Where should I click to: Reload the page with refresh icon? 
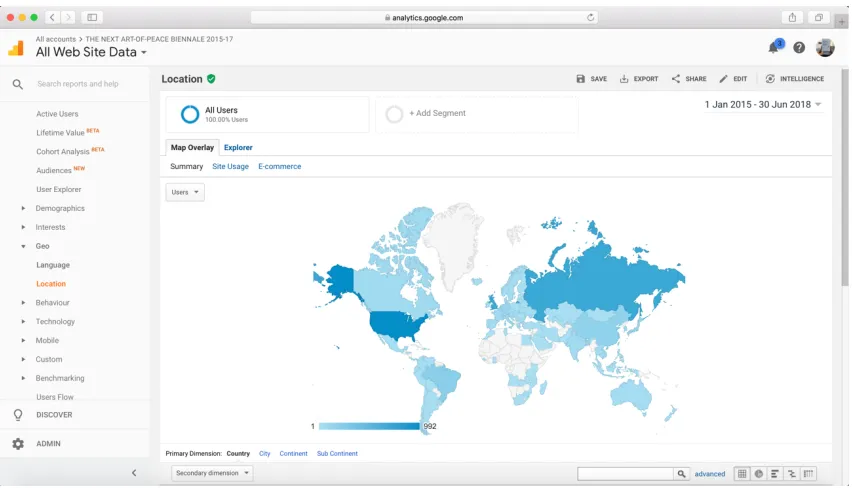point(590,17)
